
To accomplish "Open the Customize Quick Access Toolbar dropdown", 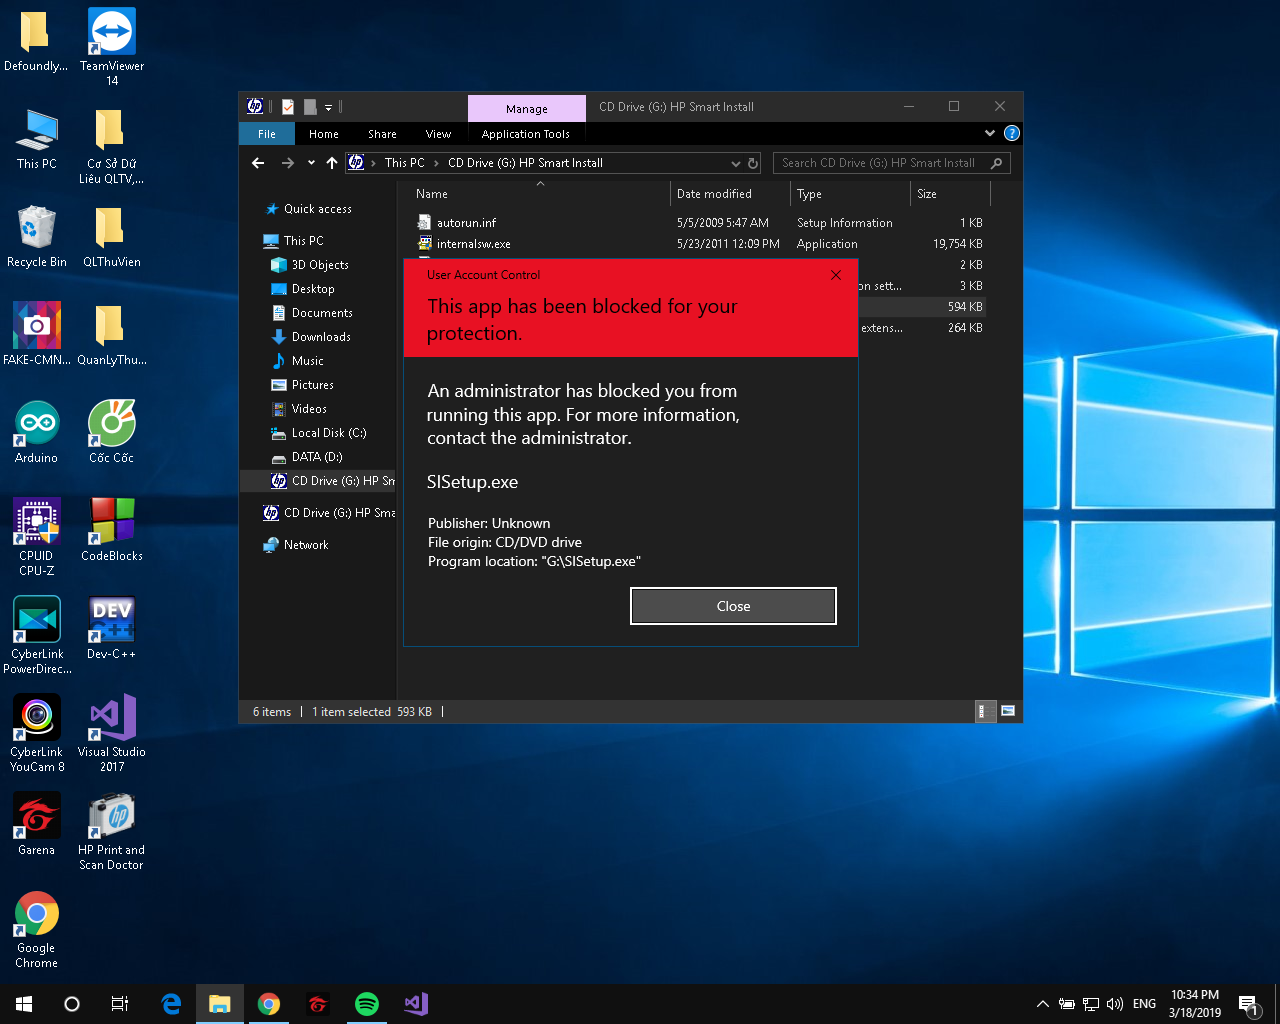I will tap(328, 107).
